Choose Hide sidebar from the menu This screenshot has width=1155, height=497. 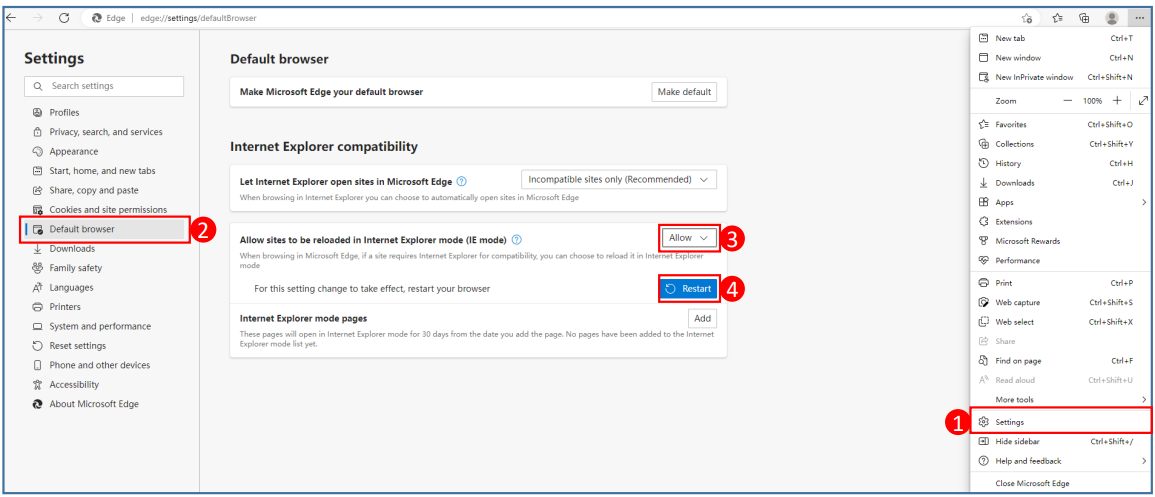(x=1059, y=441)
